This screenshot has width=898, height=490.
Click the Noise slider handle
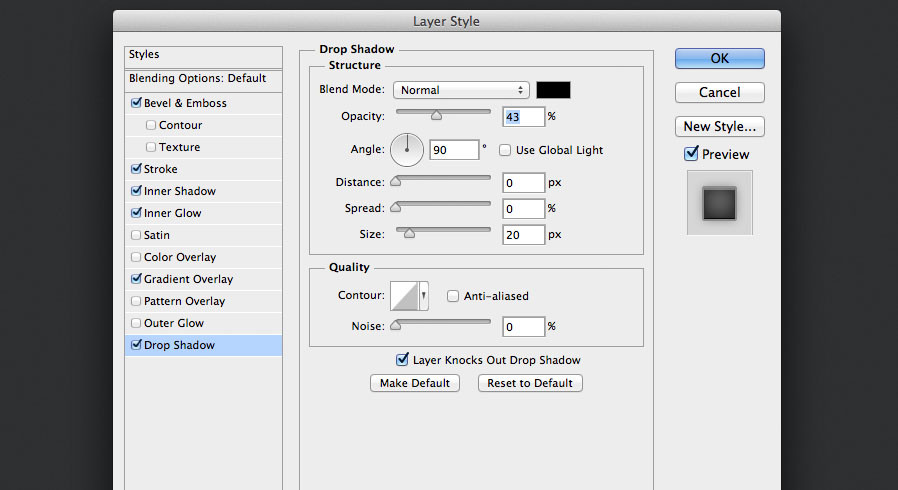tap(396, 325)
